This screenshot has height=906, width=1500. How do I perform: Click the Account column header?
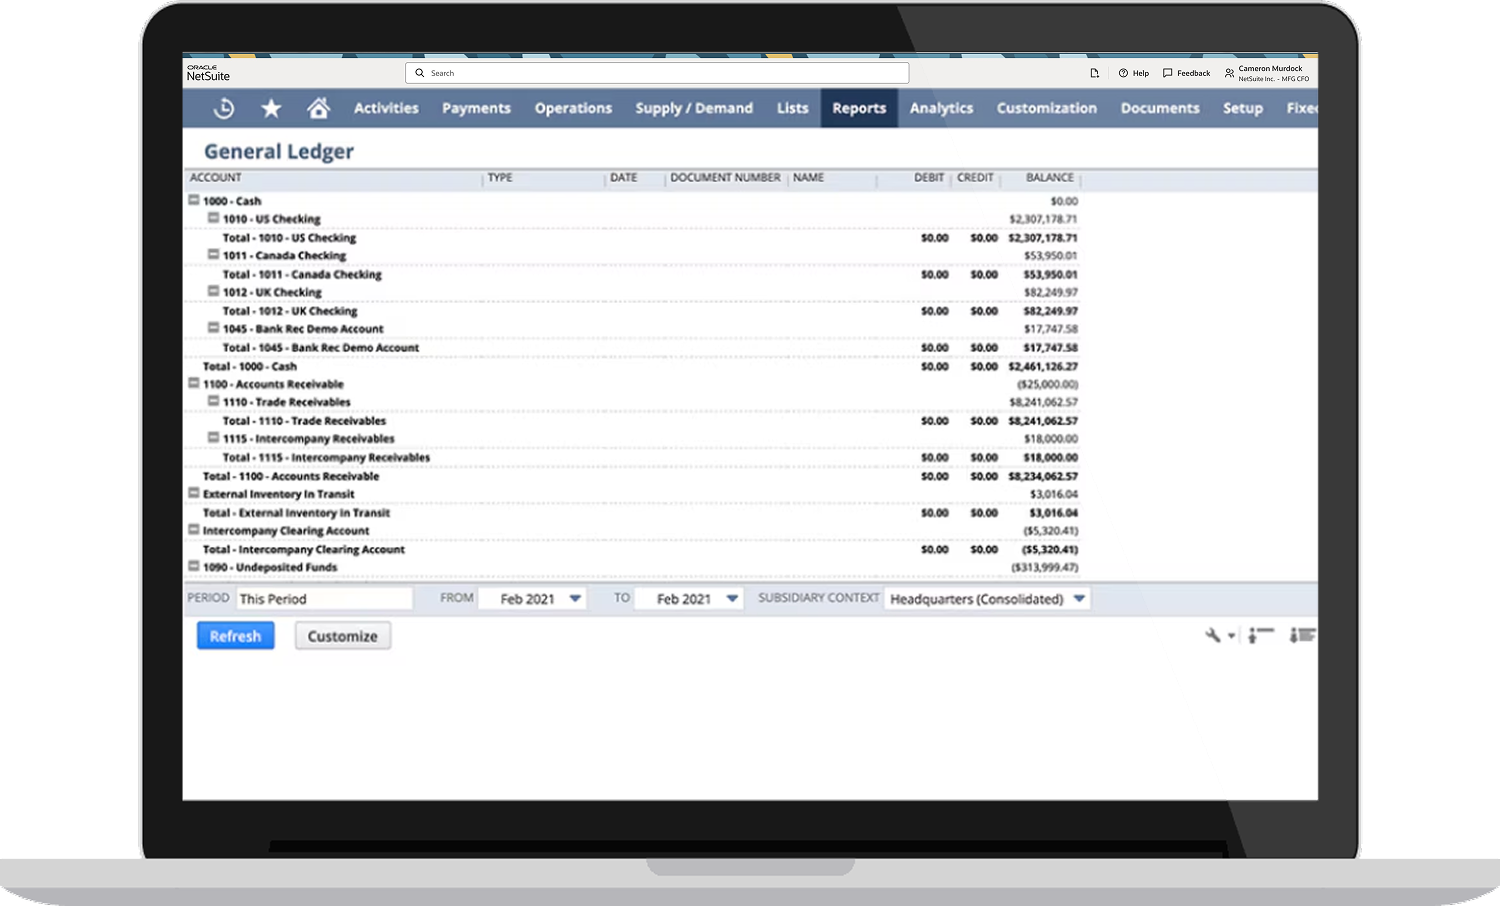tap(215, 177)
